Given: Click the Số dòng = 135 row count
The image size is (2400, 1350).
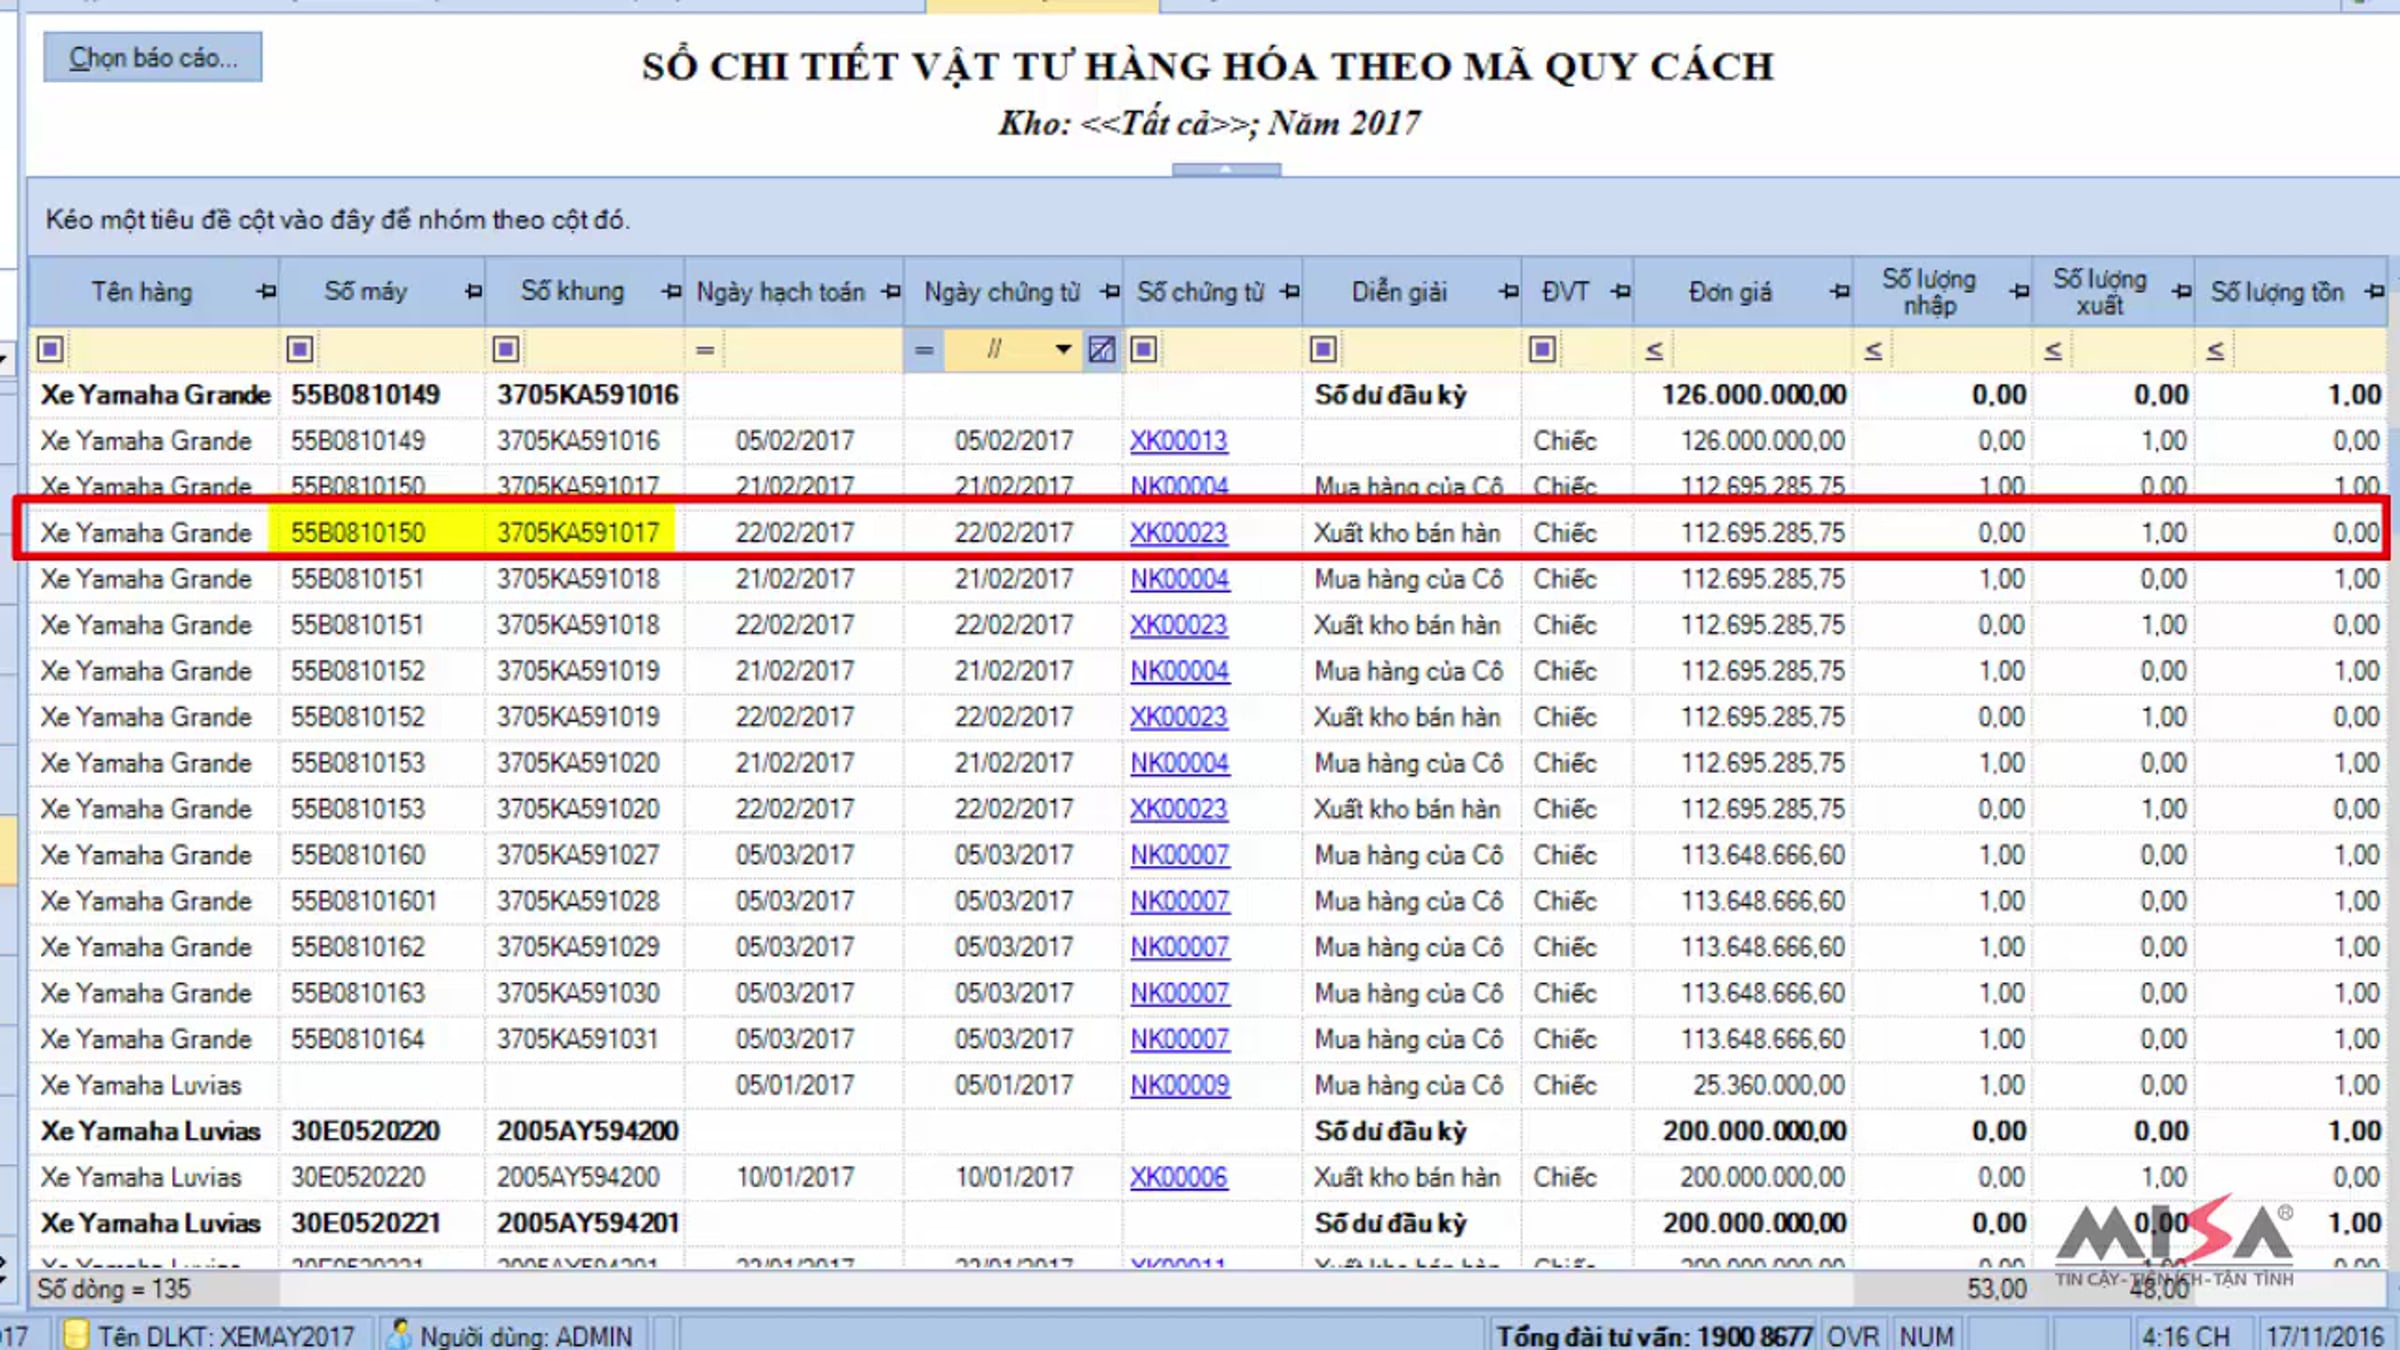Looking at the screenshot, I should (x=113, y=1289).
